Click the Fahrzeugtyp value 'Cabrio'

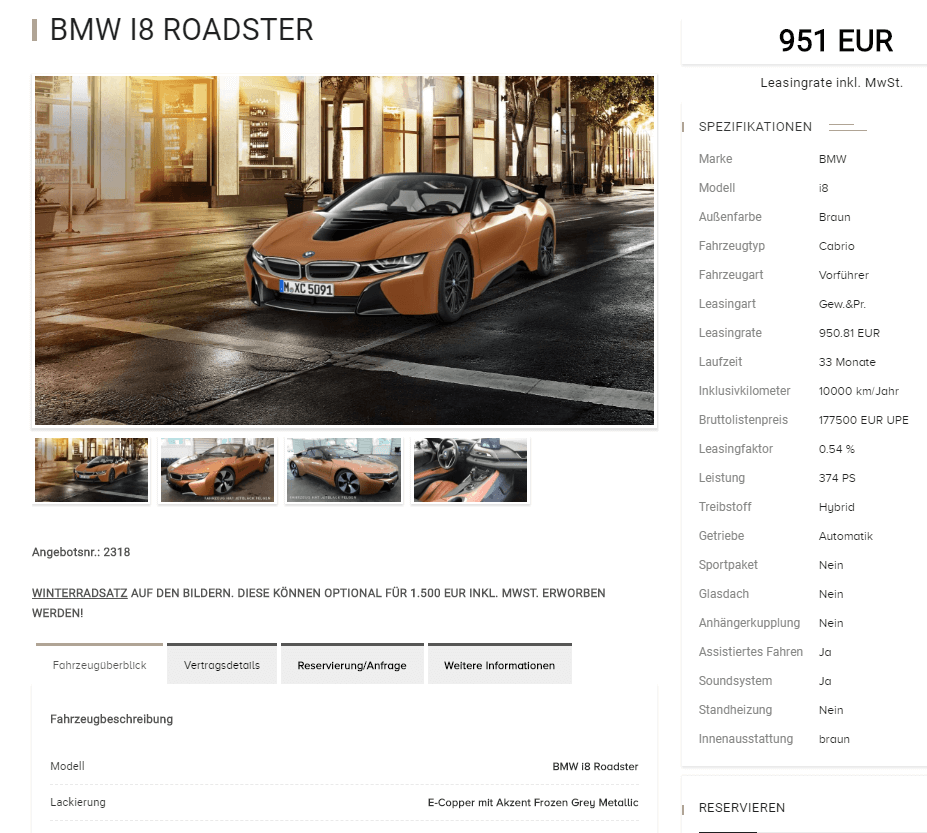(837, 246)
